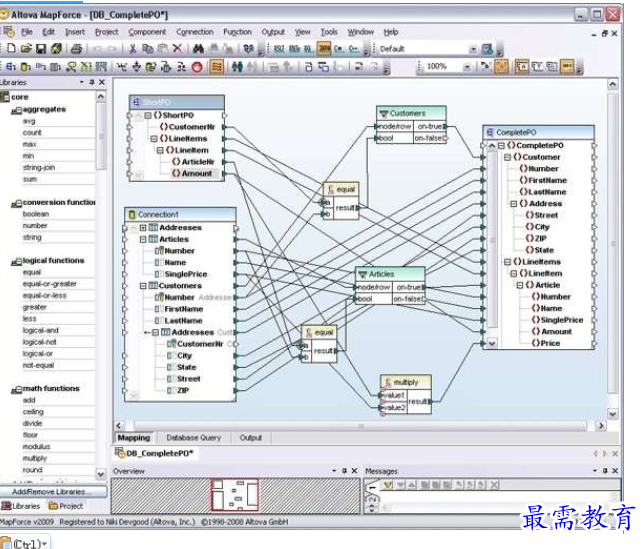Click the New file icon in the toolbar
This screenshot has height=549, width=644.
12,48
